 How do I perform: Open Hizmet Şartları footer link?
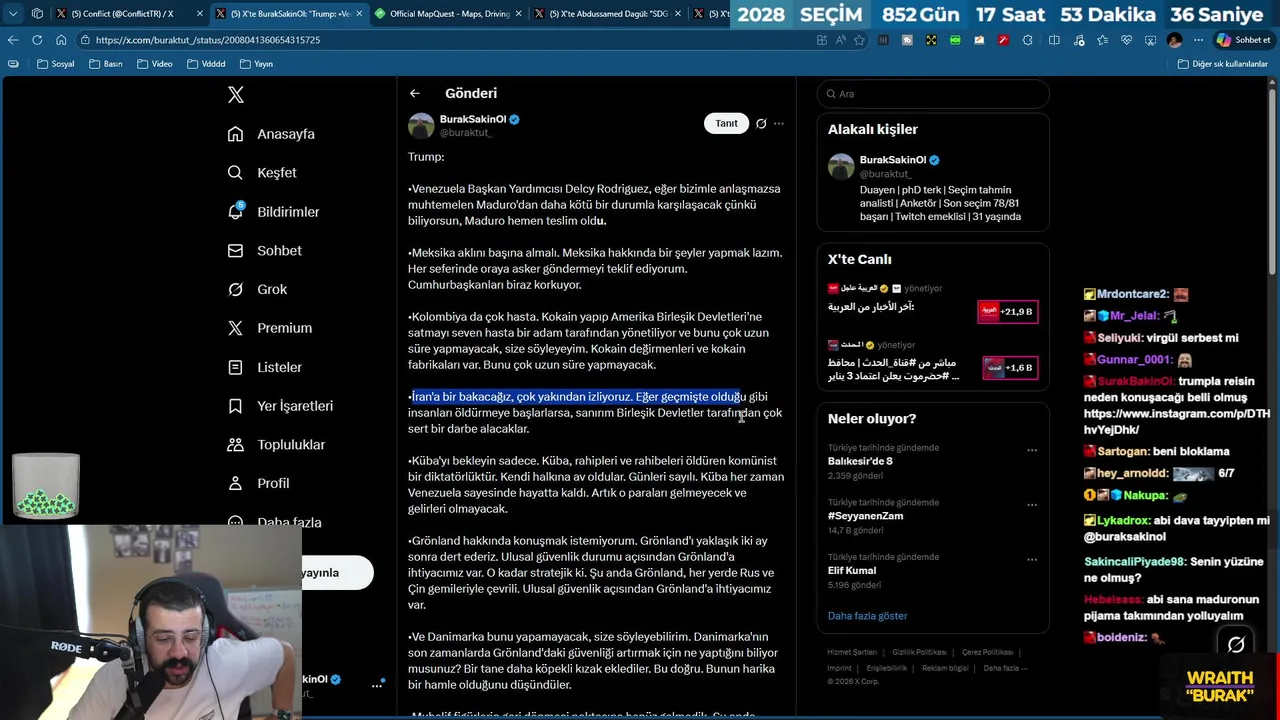tap(852, 652)
